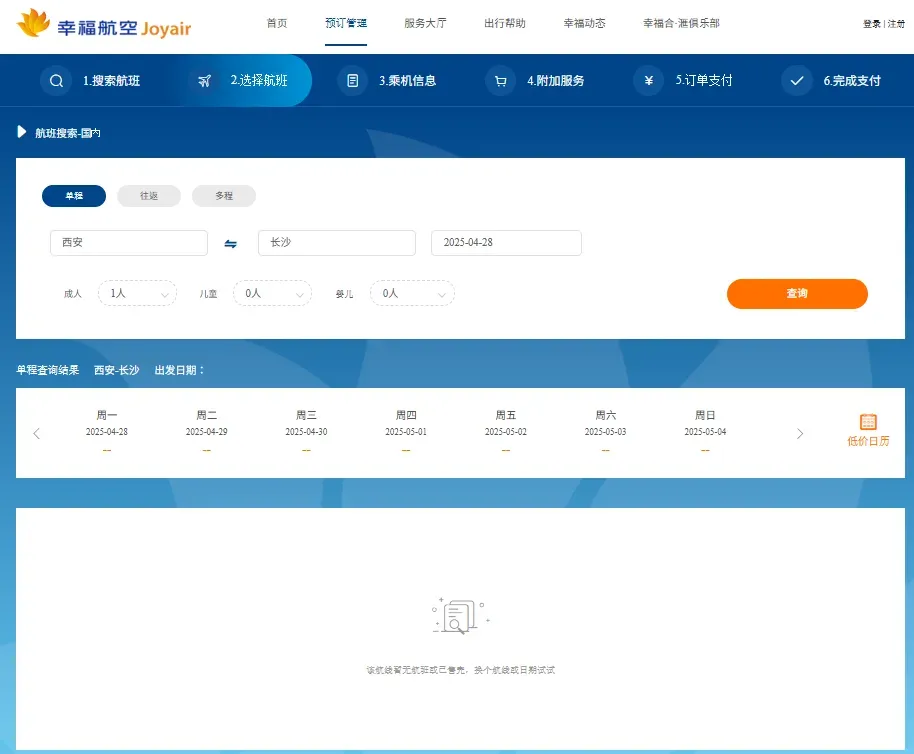Screen dimensions: 914x754
Task: Select 周六 2025-05-03 in date strip
Action: (605, 432)
